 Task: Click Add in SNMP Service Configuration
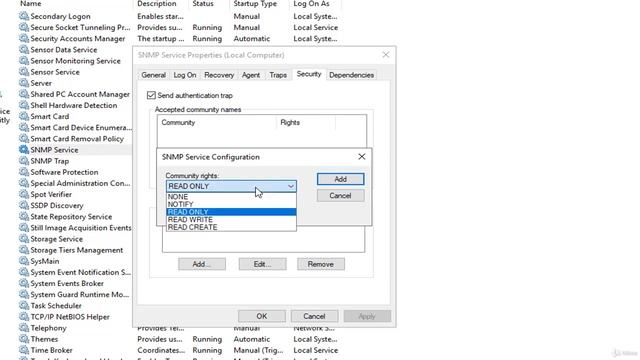[x=340, y=179]
